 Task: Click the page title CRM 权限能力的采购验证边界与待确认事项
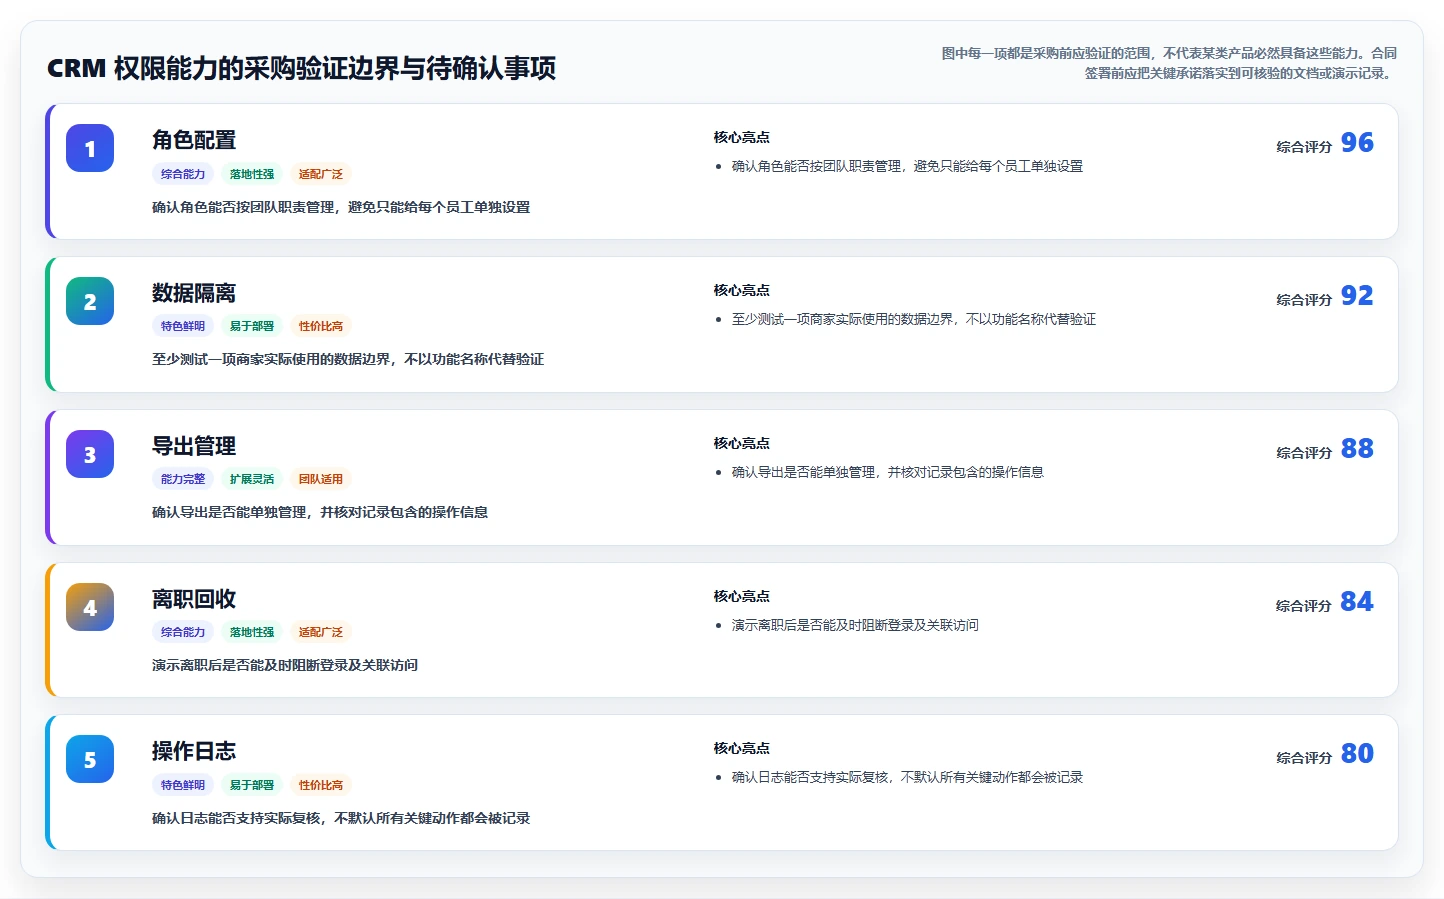(301, 68)
